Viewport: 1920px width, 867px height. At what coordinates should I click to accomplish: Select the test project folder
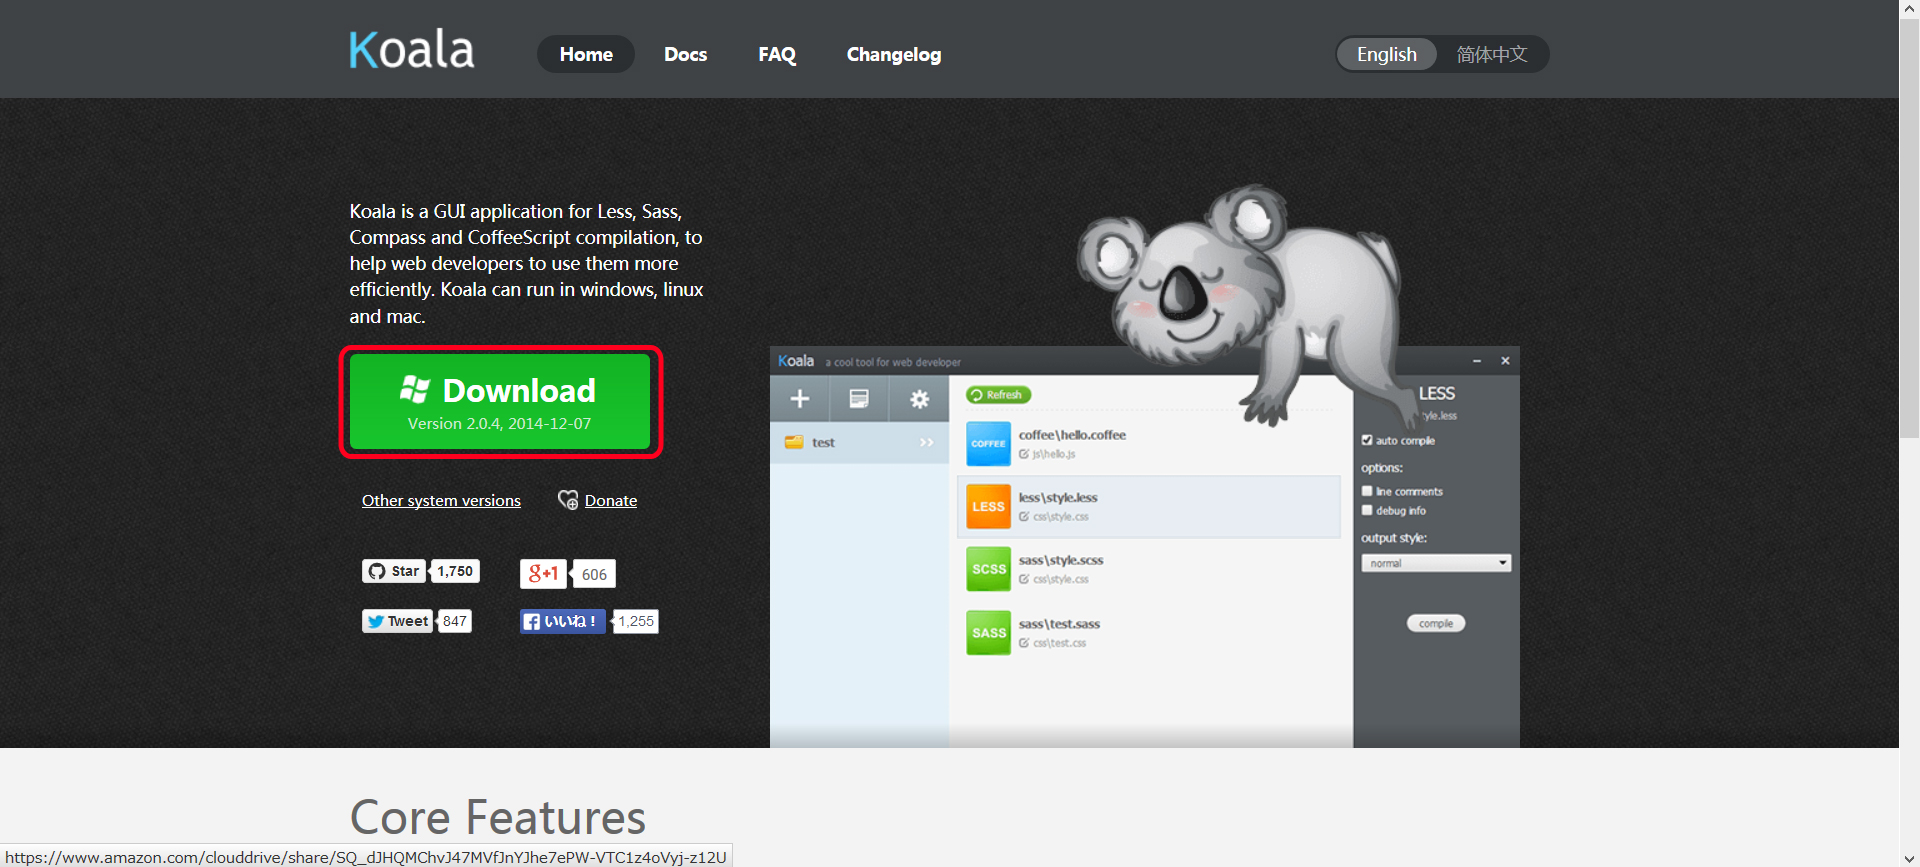pyautogui.click(x=859, y=442)
